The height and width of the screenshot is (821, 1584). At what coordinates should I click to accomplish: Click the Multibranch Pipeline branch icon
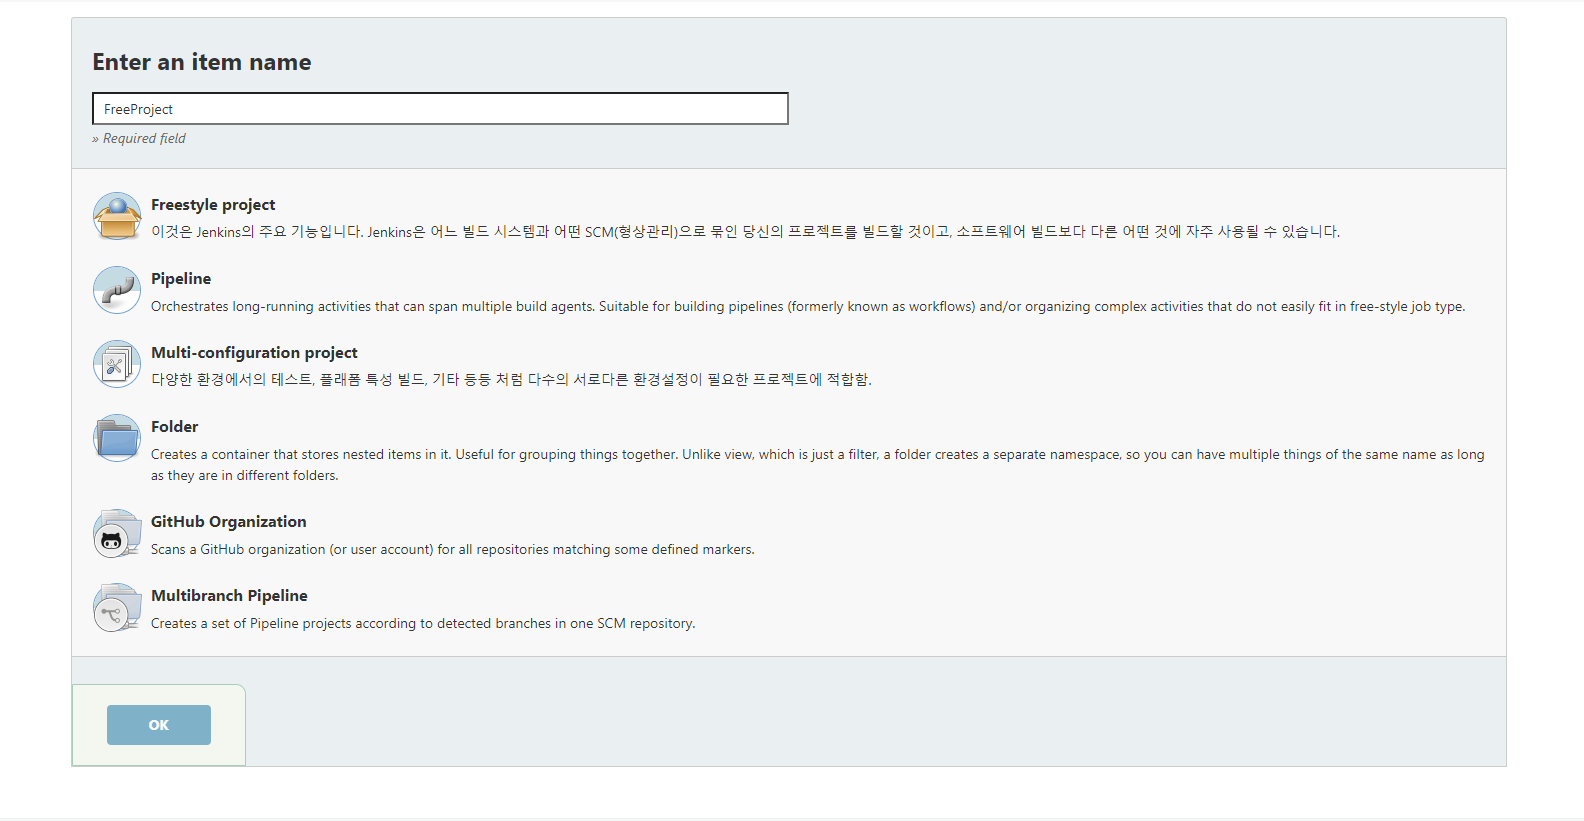pos(117,607)
